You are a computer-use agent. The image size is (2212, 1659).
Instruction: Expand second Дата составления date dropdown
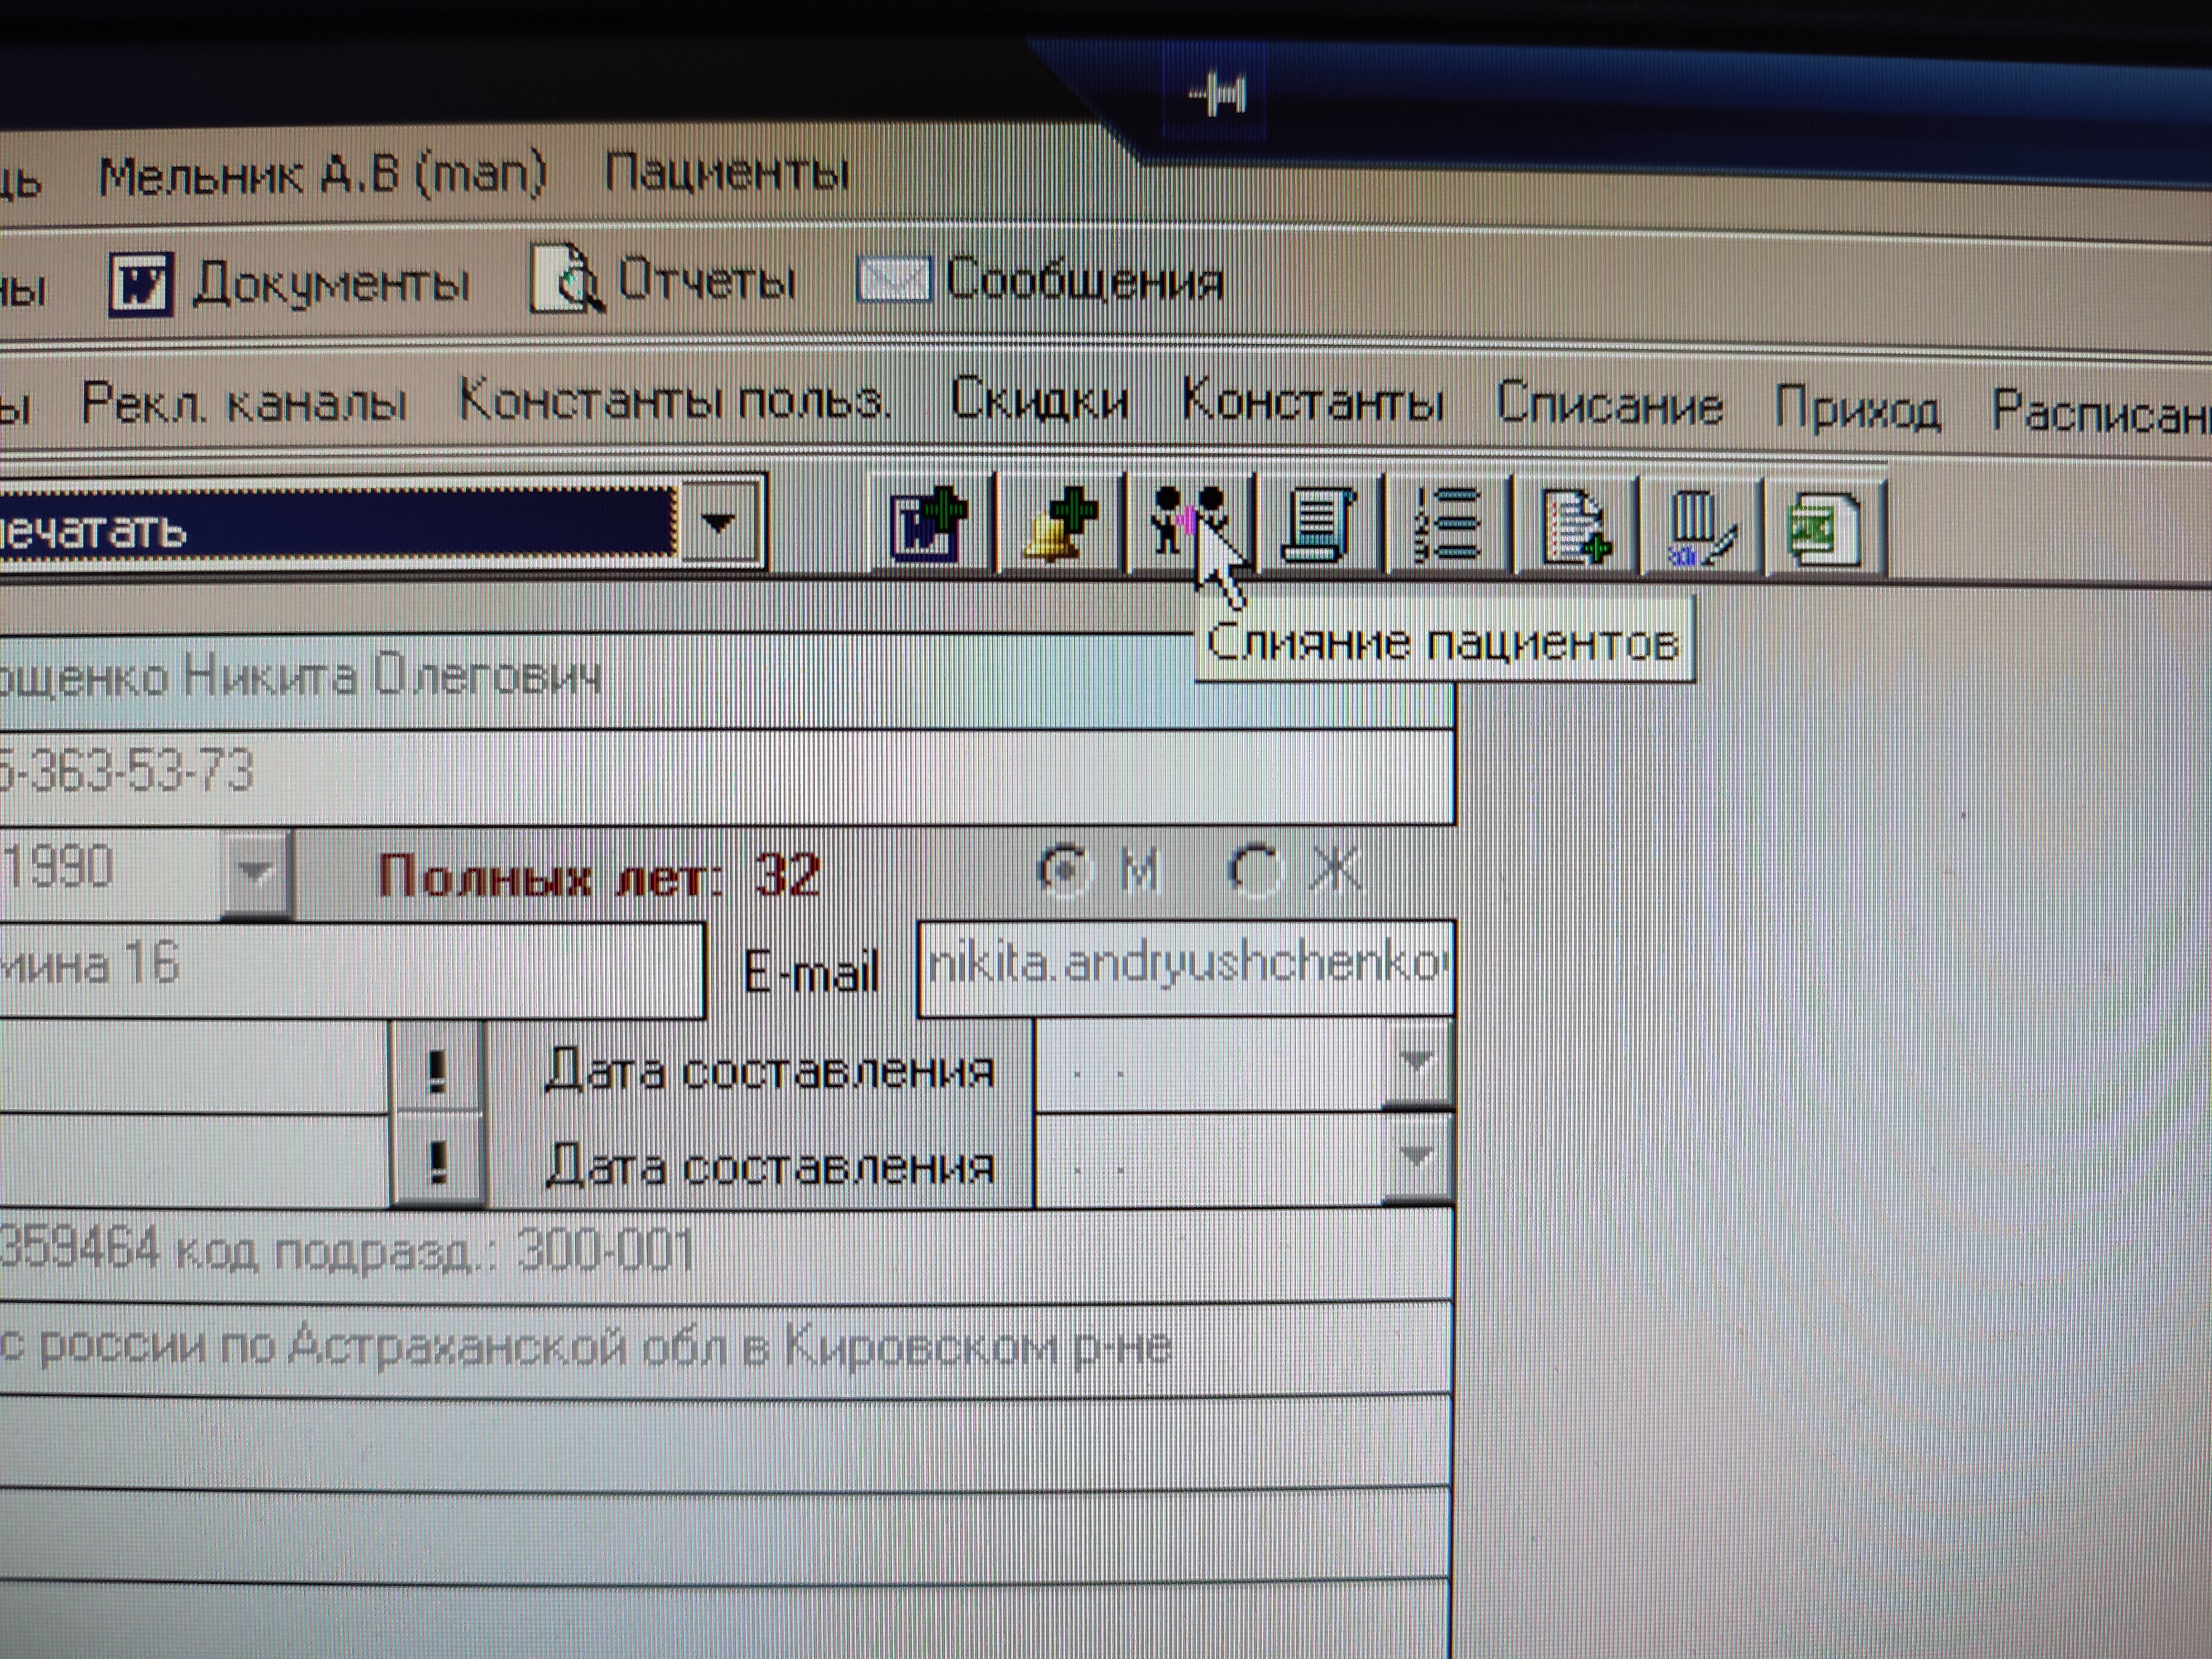click(x=1416, y=1157)
